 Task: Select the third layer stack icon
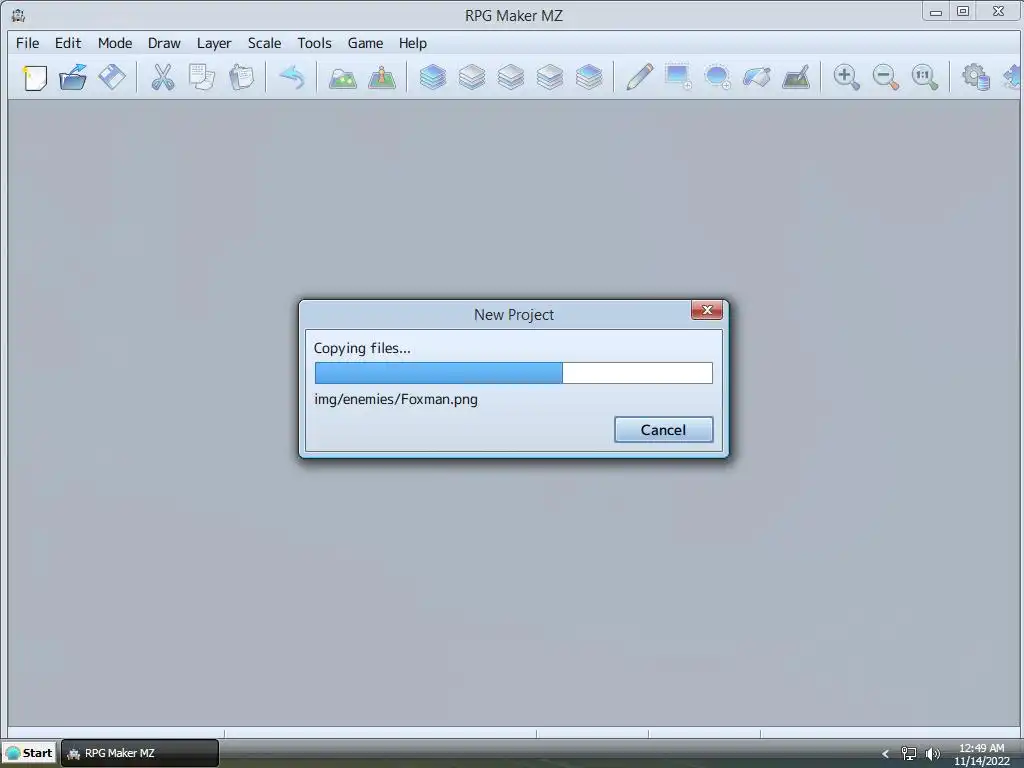[x=511, y=78]
